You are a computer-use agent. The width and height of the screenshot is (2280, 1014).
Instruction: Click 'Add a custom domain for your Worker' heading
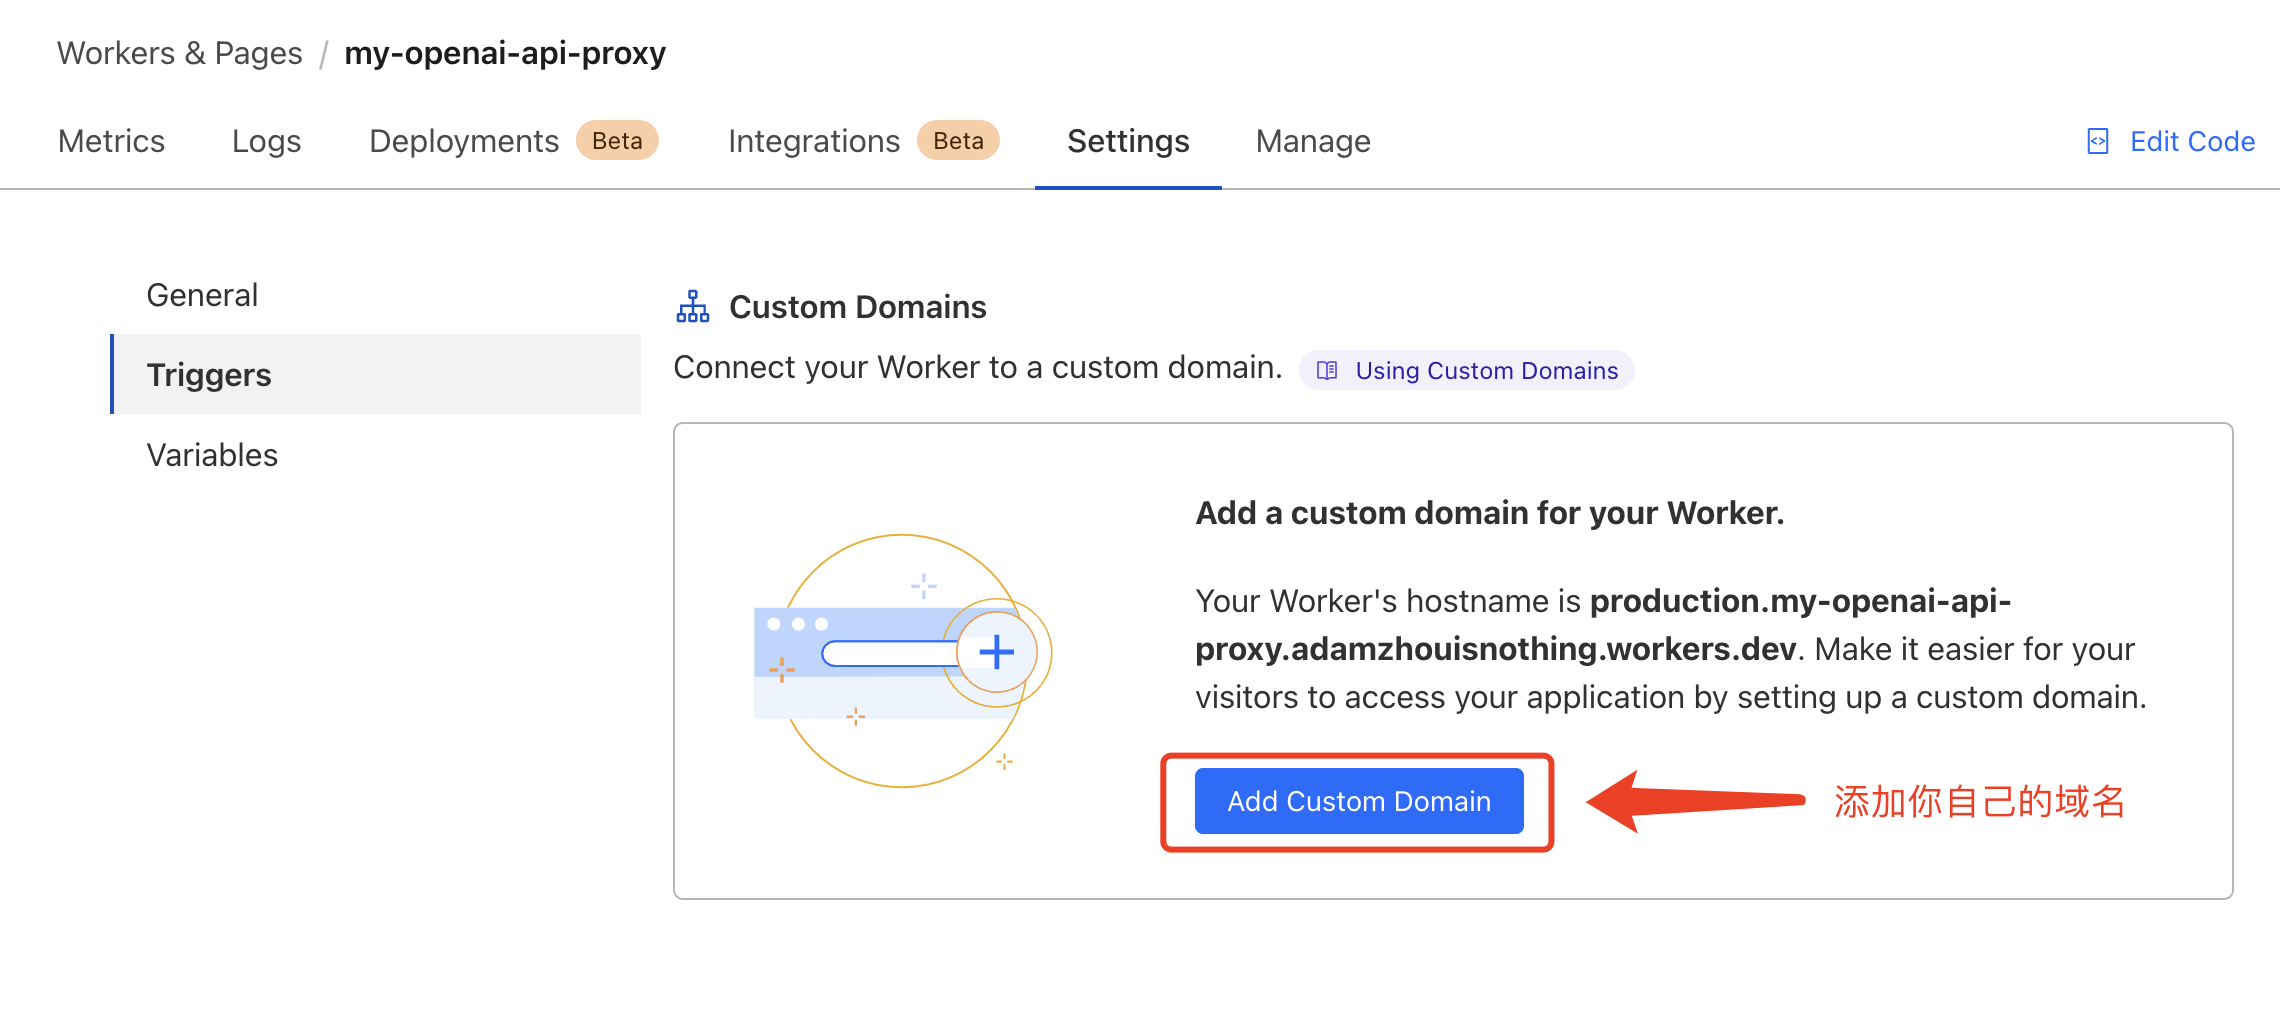tap(1490, 513)
